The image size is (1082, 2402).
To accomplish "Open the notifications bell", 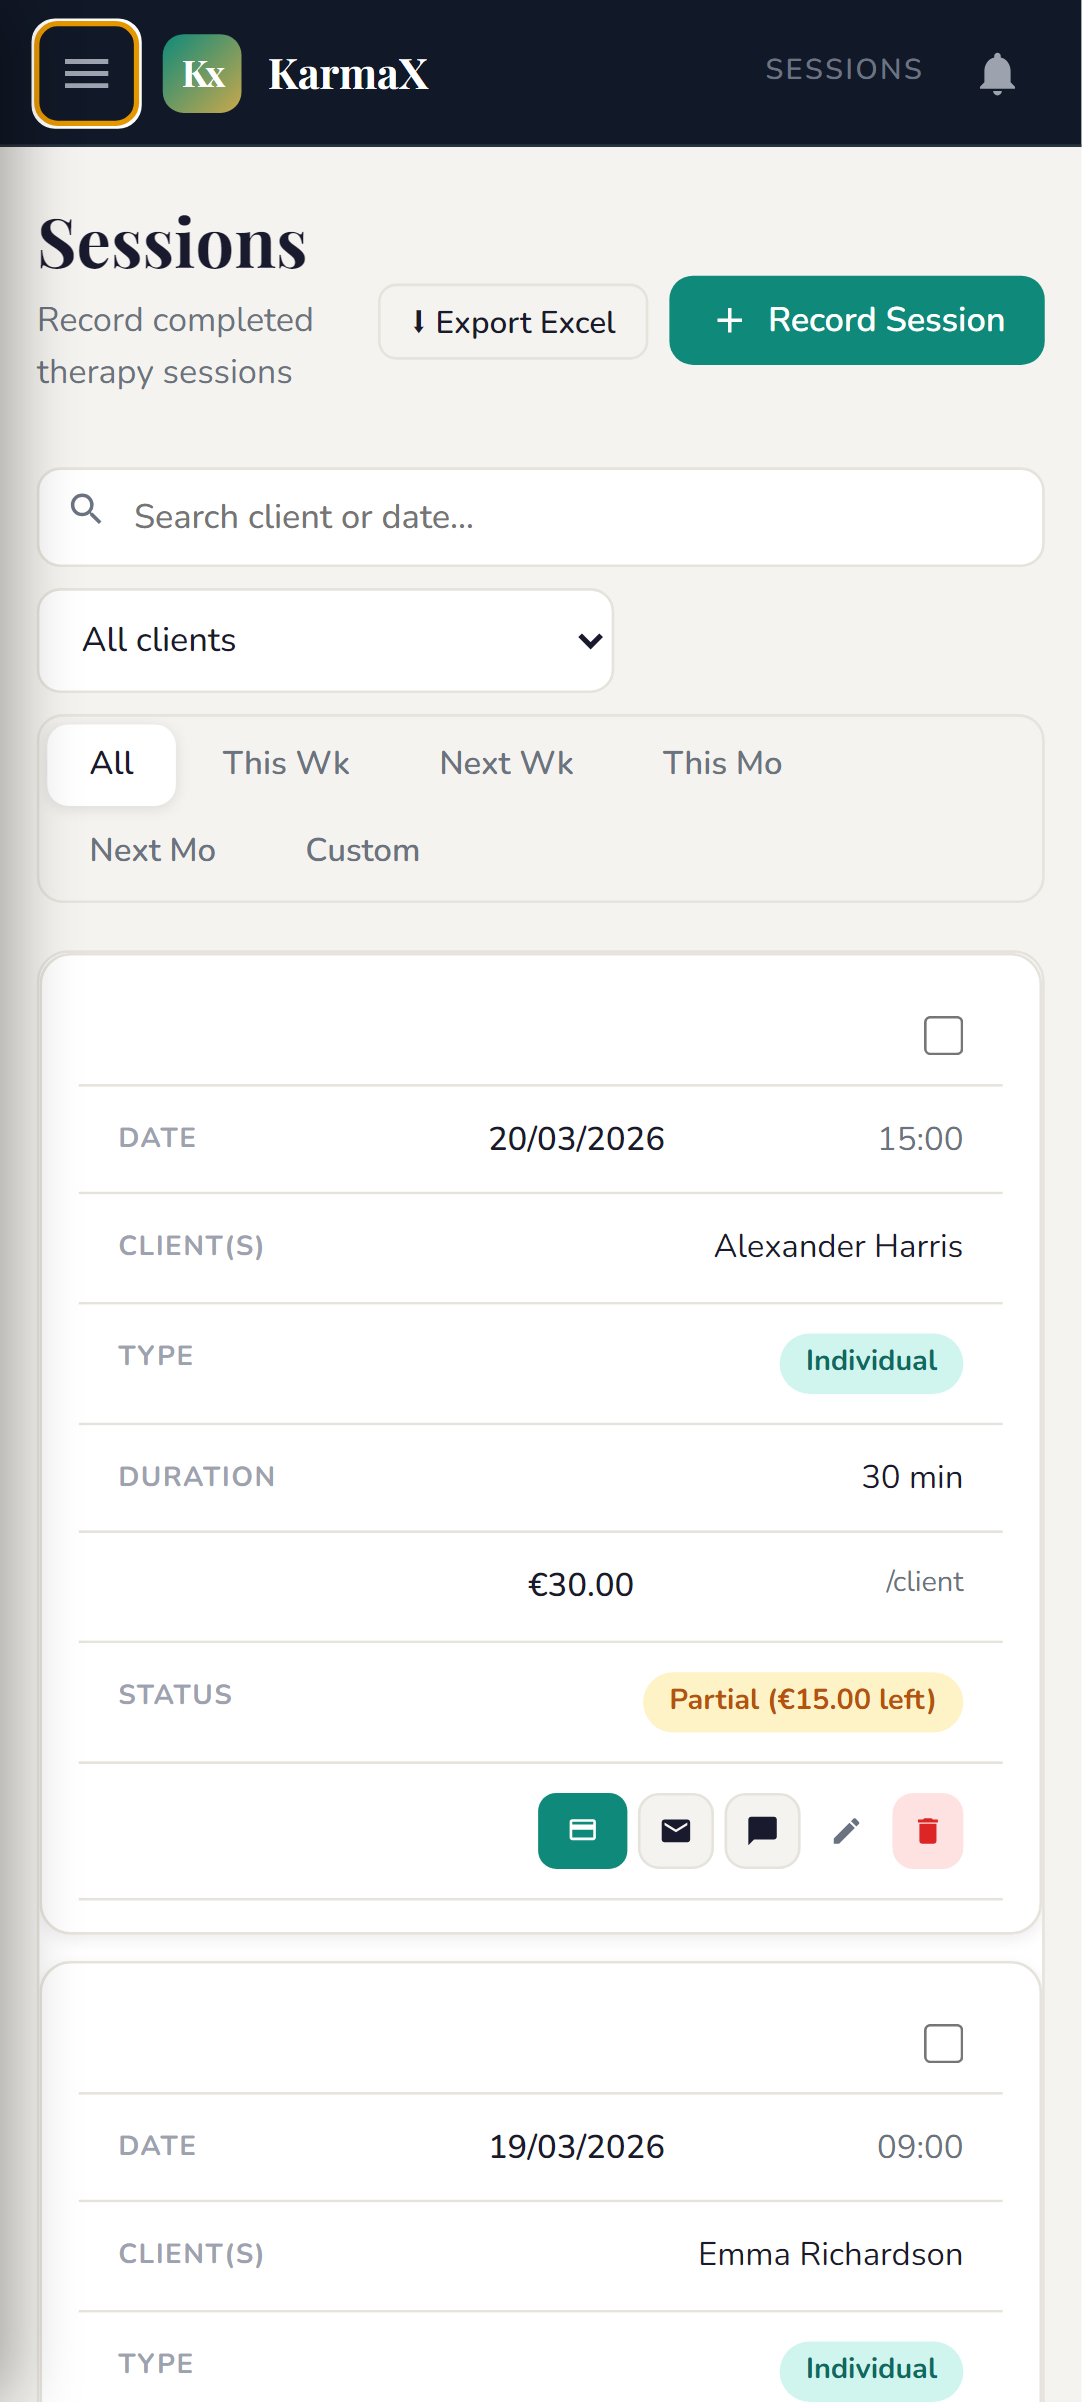I will (x=997, y=73).
